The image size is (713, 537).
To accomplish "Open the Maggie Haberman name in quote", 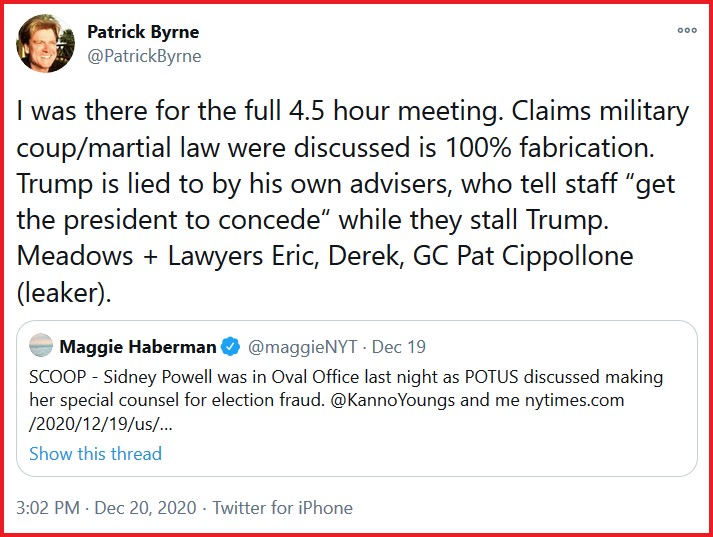I will [138, 347].
